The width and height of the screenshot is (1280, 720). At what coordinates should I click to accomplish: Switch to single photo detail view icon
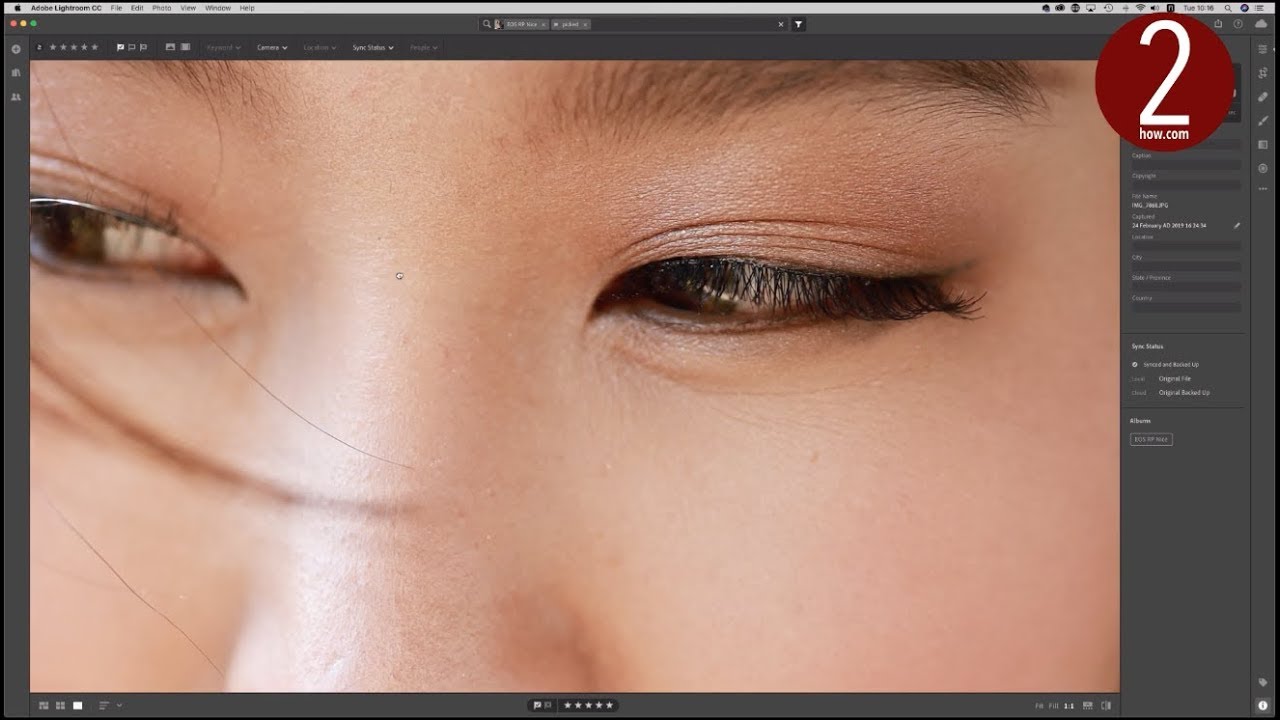(x=78, y=705)
